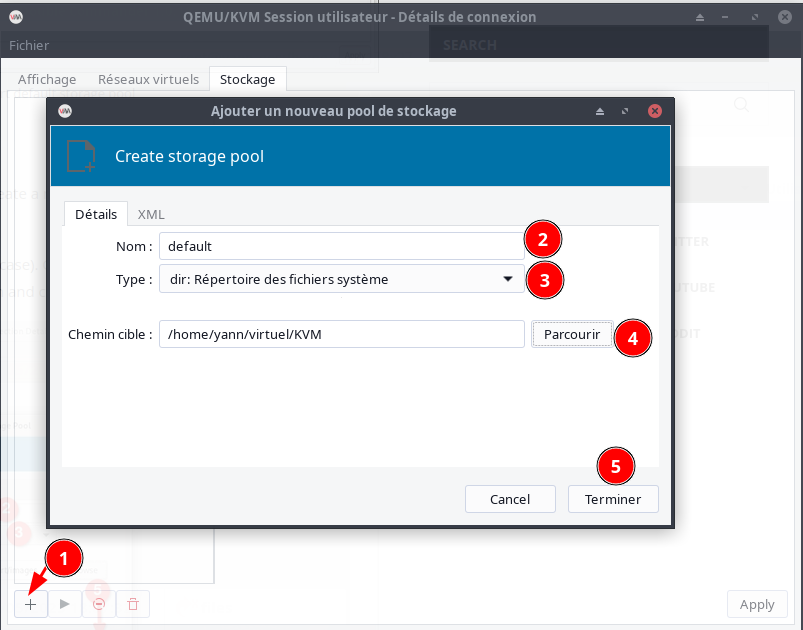The image size is (803, 630).
Task: Select the Détails tab
Action: coord(96,214)
